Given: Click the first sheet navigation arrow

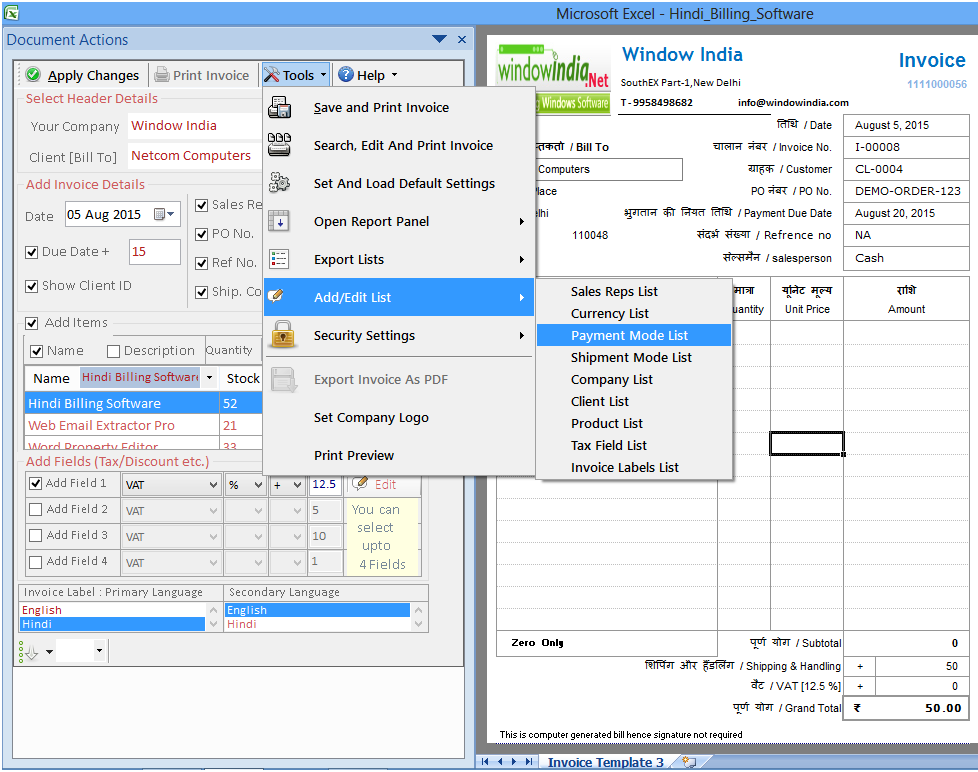Looking at the screenshot, I should pyautogui.click(x=485, y=761).
